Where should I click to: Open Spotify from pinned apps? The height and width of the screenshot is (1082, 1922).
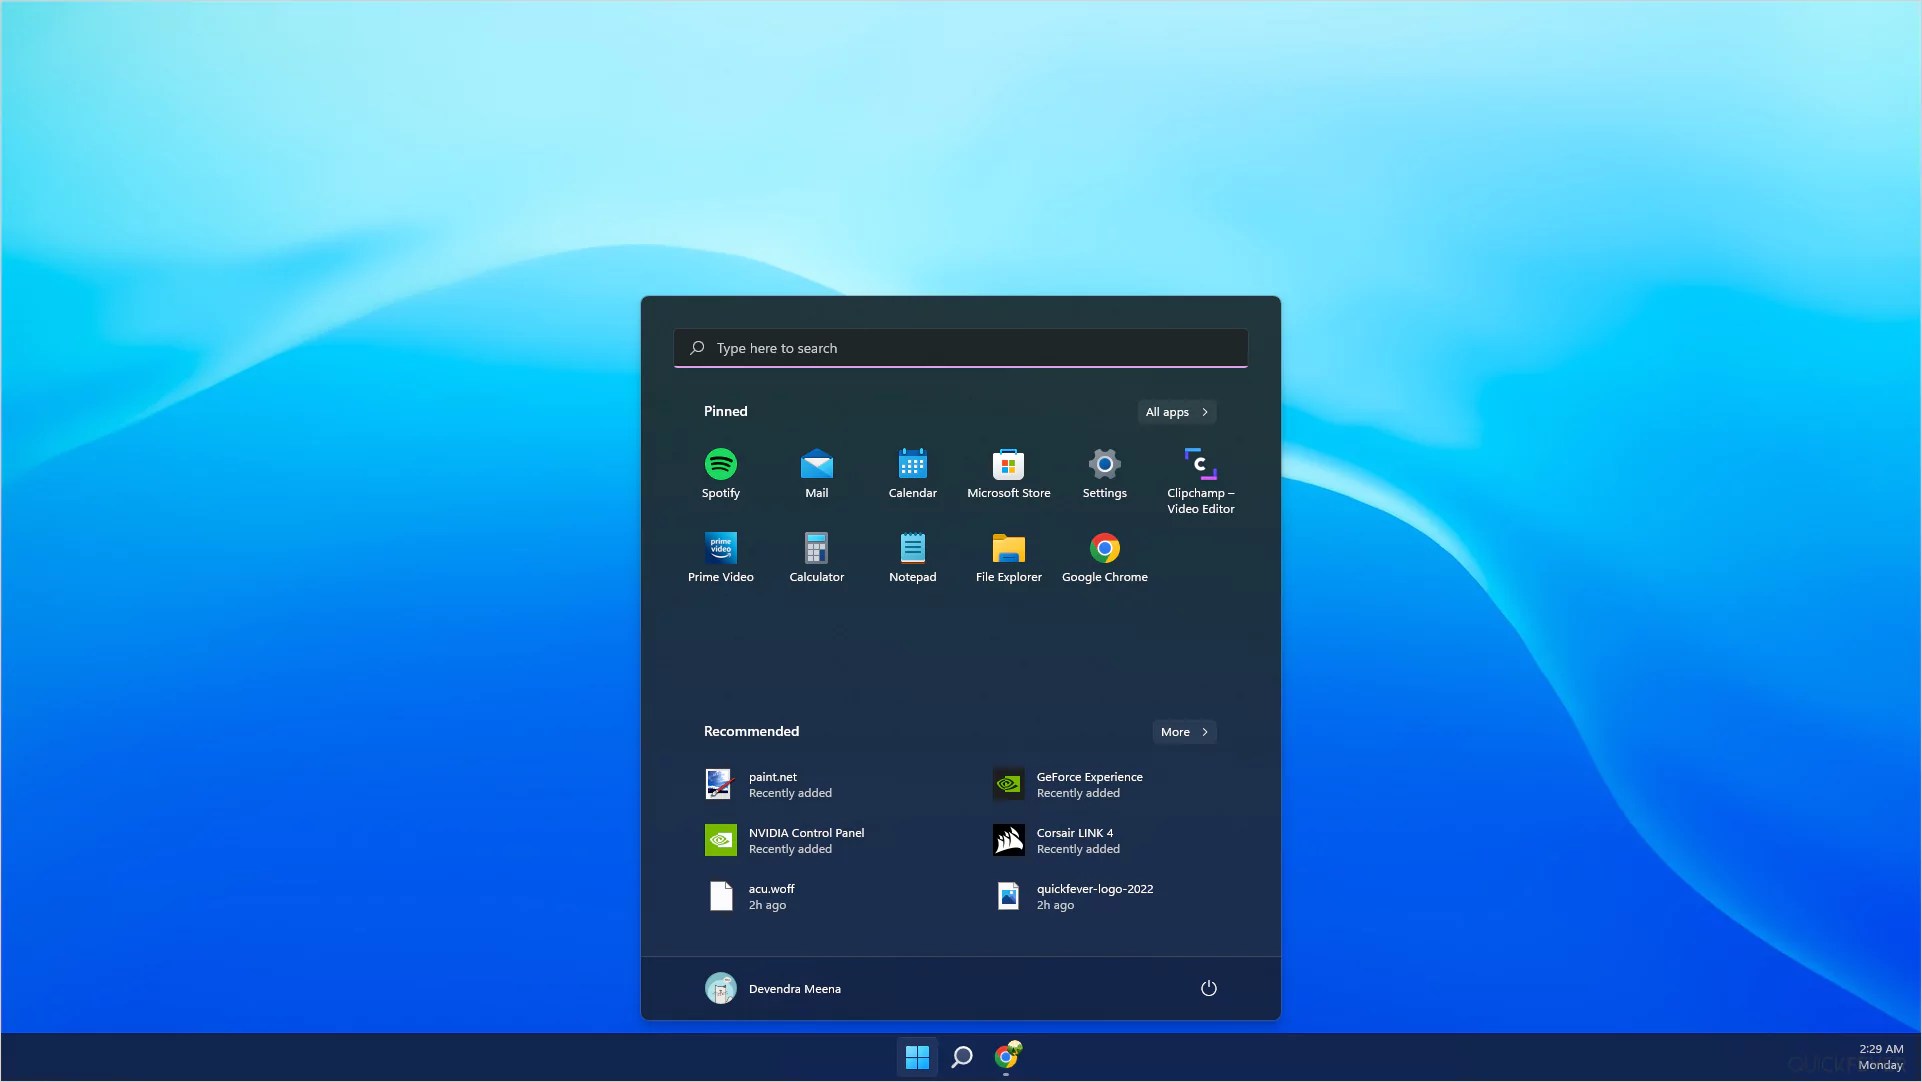pos(720,473)
